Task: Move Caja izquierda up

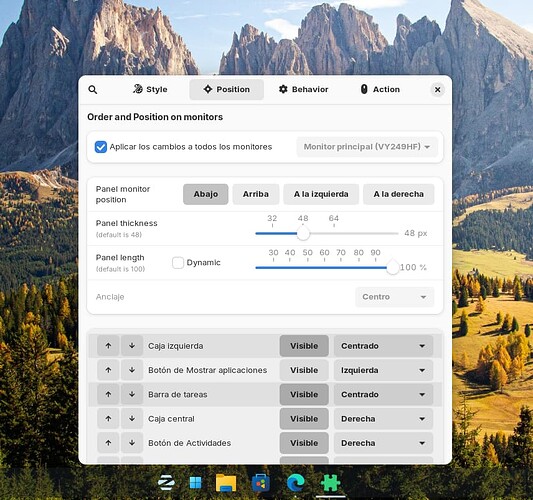Action: (108, 346)
